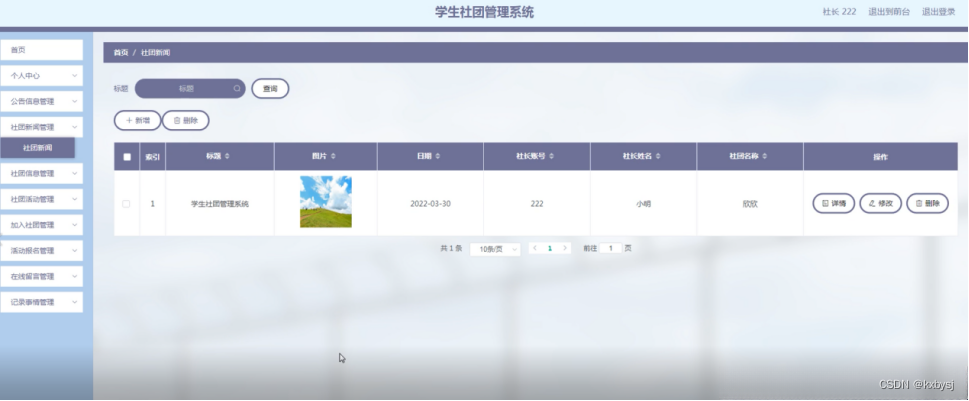
Task: Sort the 日期 column using its sort arrows
Action: click(438, 156)
